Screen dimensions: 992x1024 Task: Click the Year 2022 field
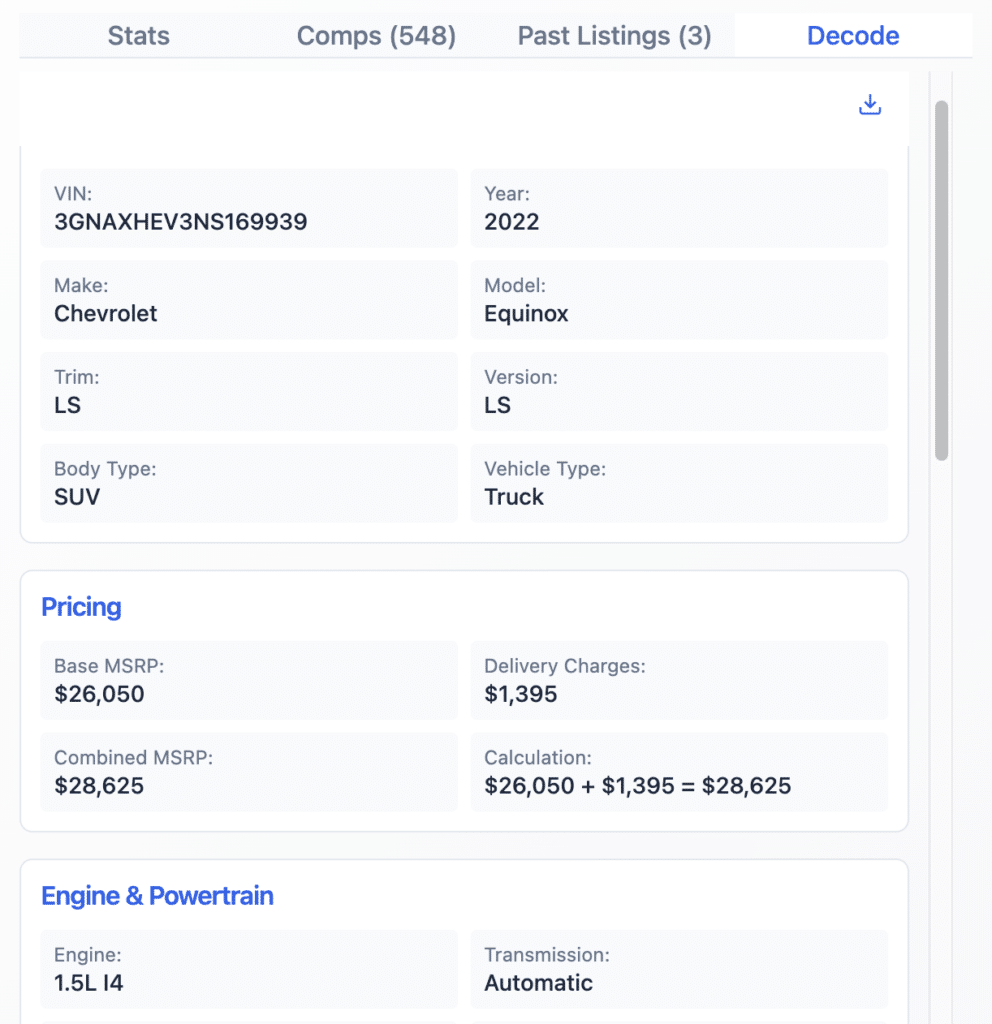pos(679,208)
